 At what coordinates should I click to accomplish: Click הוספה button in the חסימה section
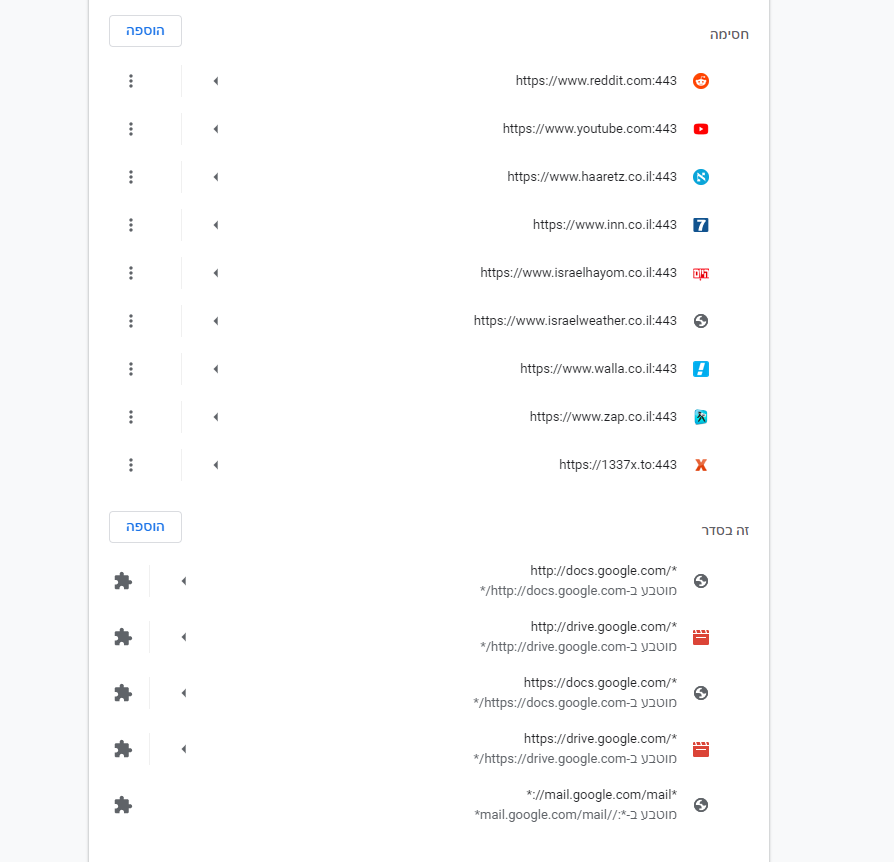145,31
